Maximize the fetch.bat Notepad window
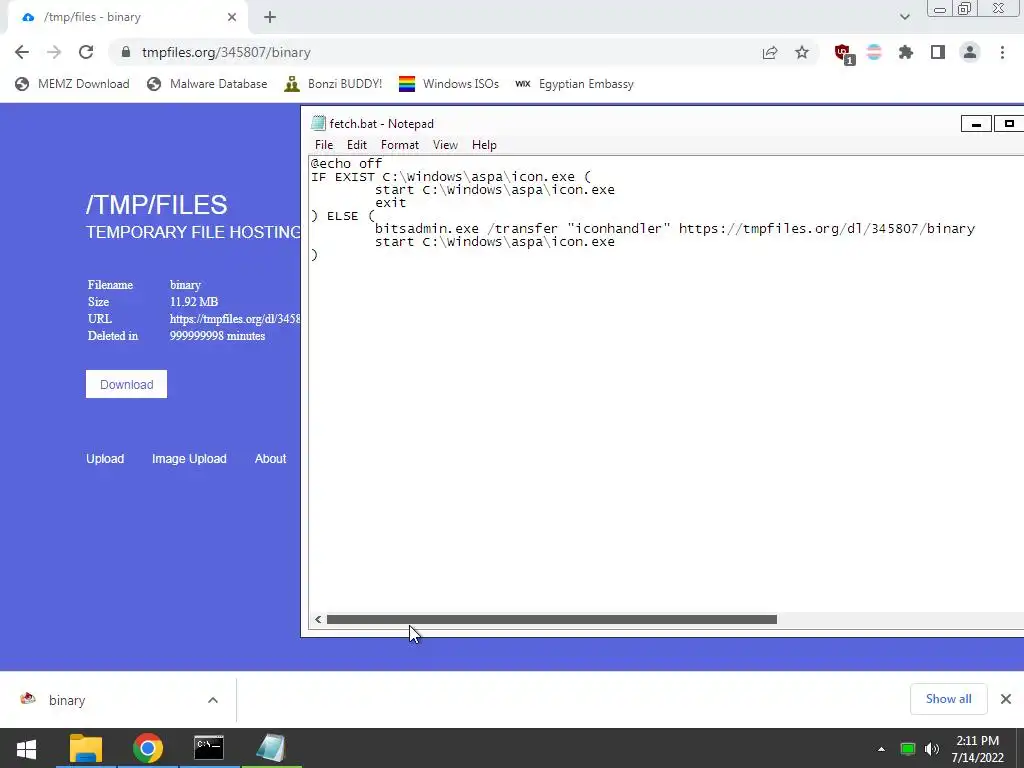The image size is (1024, 768). click(x=1009, y=123)
